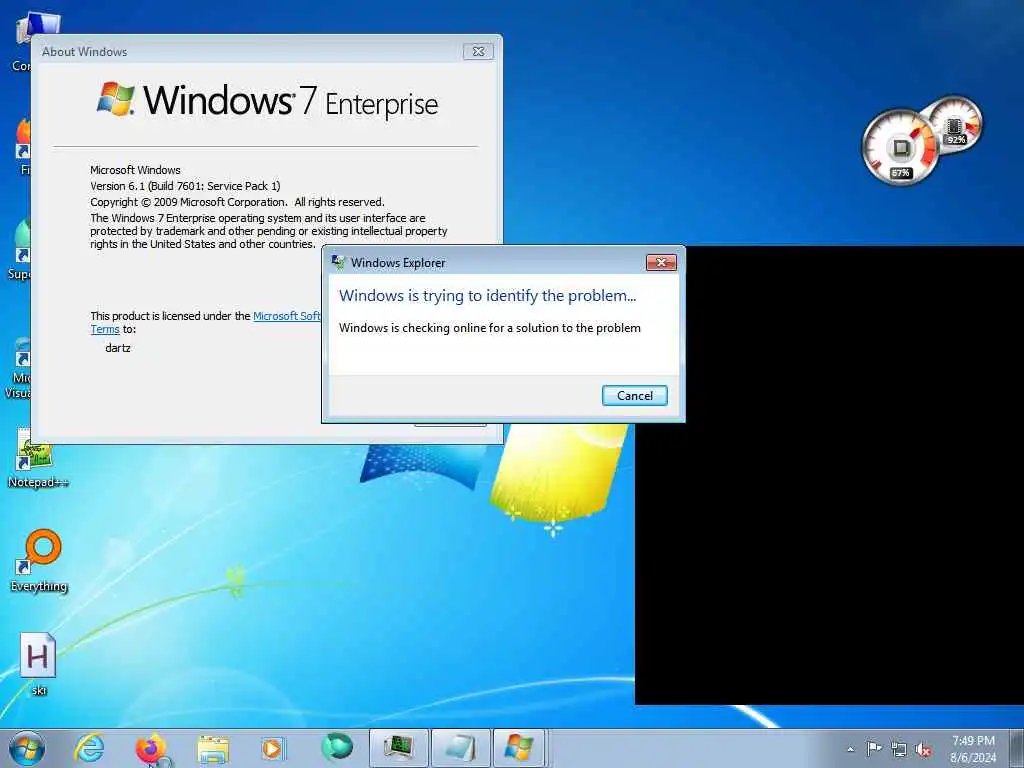Select the 'ski' file desktop icon

[38, 664]
